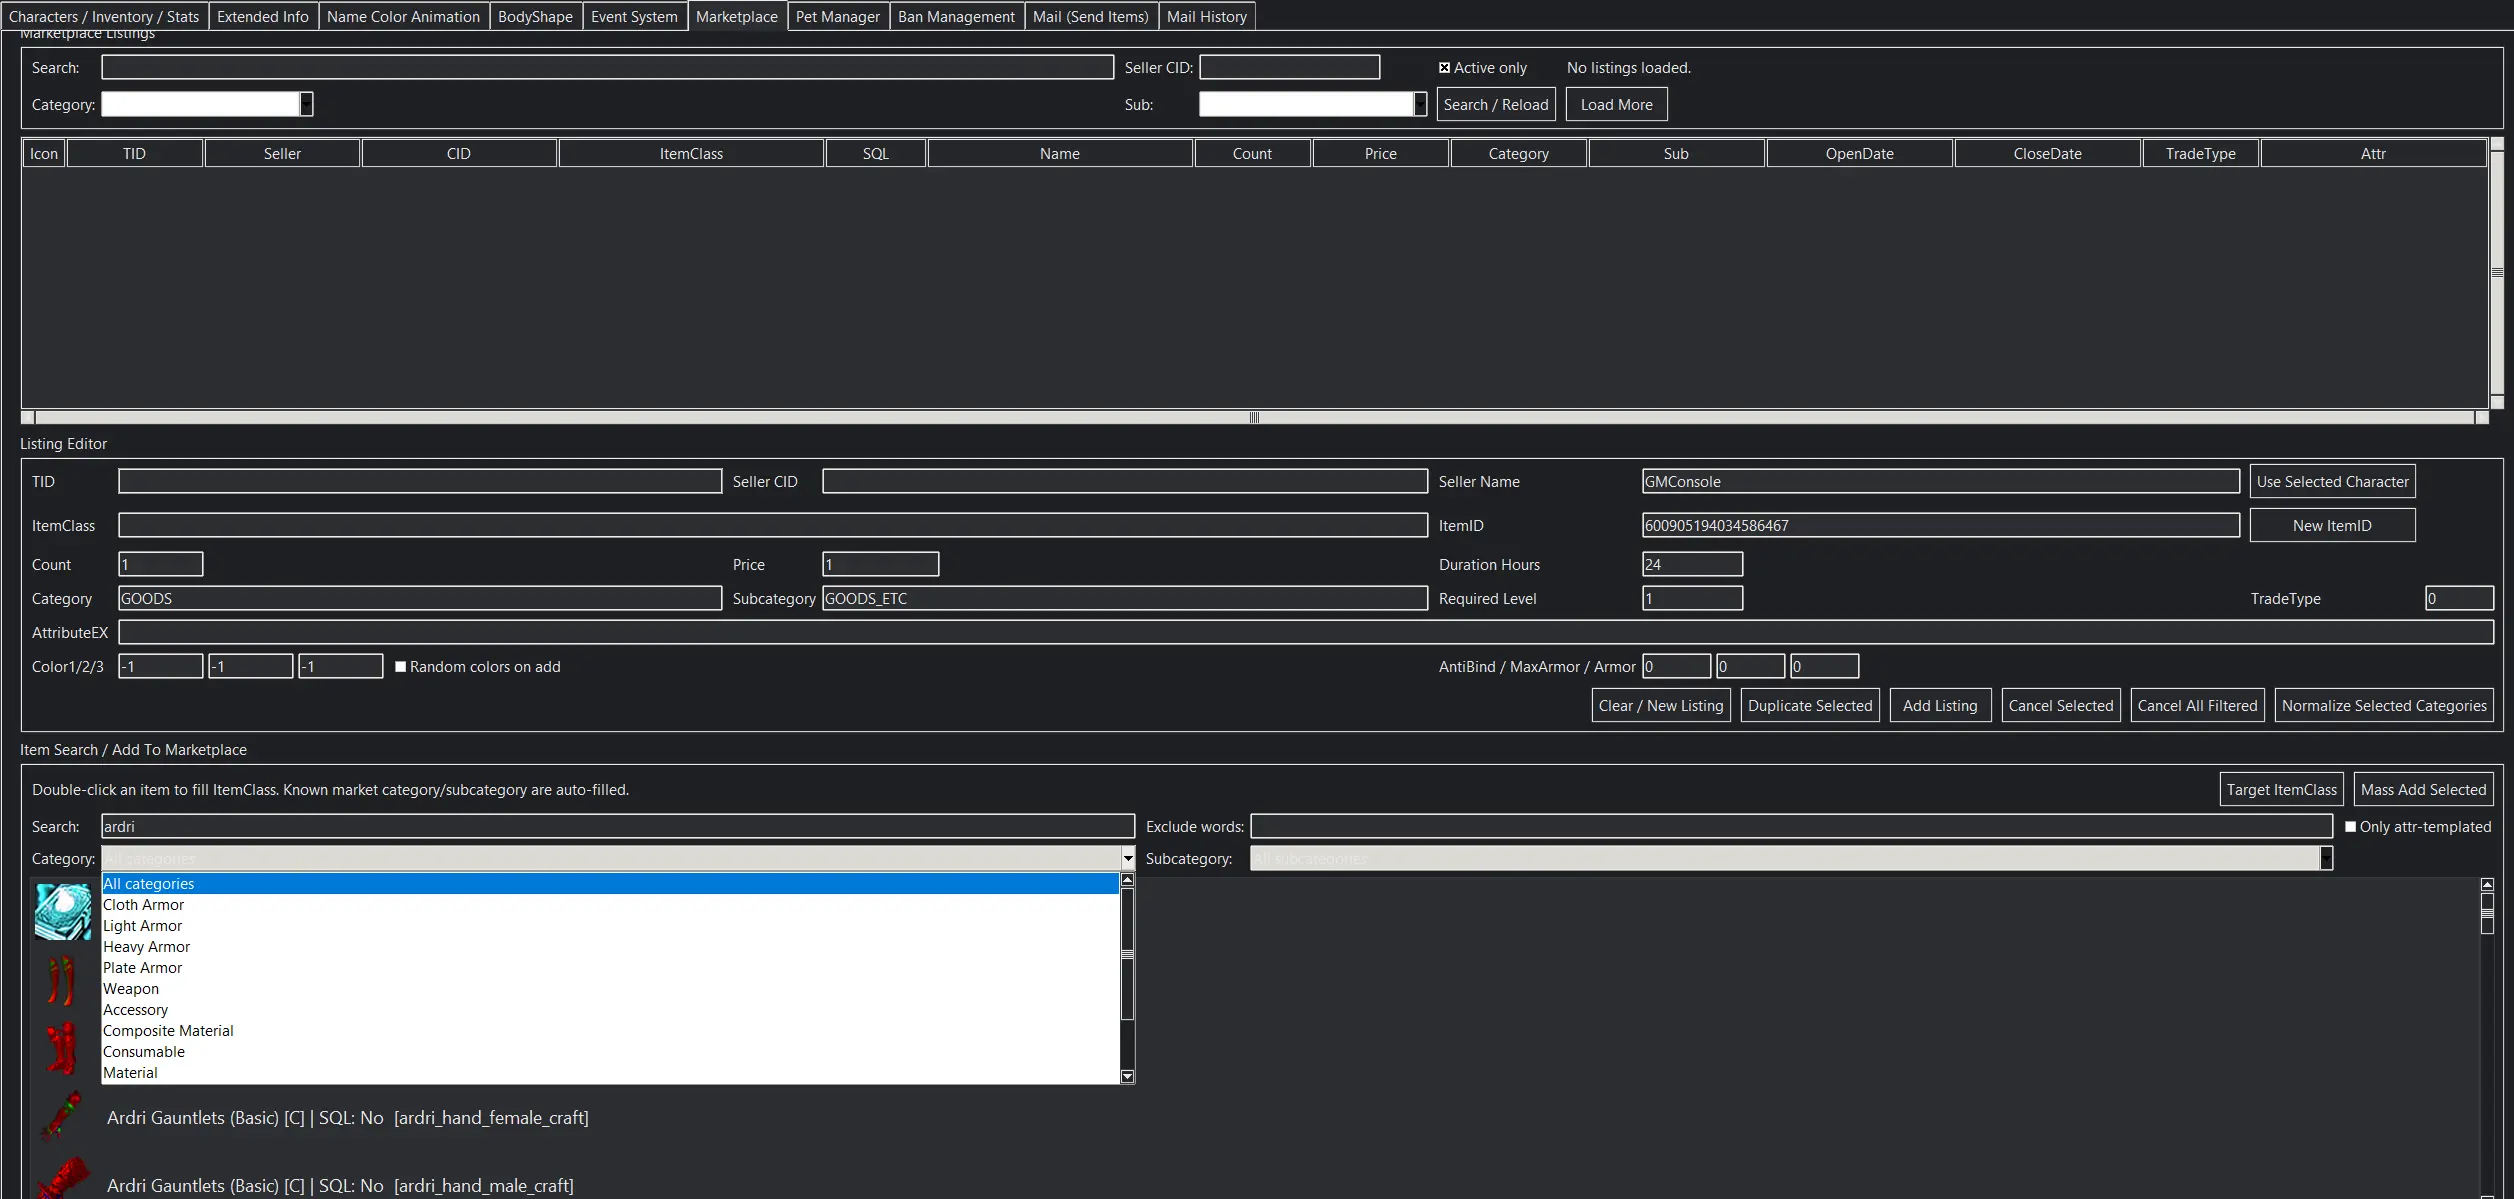Click the category list scroll down arrow

coord(1128,1077)
